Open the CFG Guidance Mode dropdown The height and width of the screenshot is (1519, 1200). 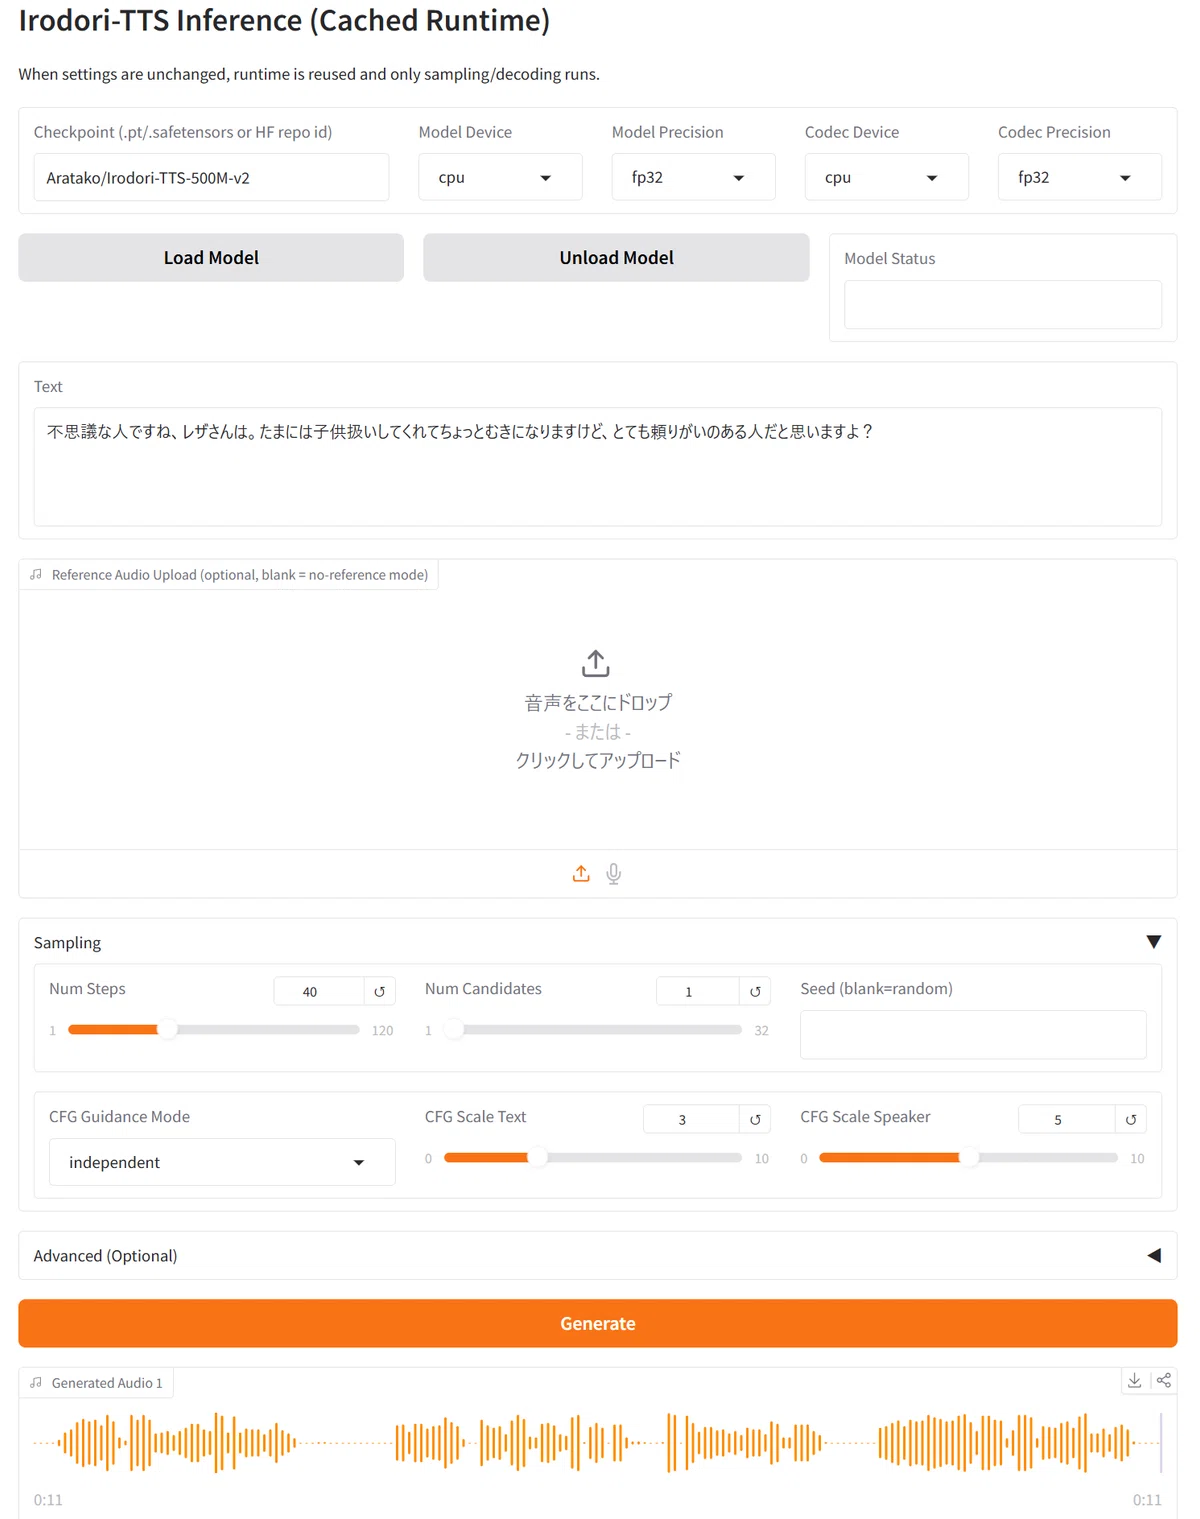(222, 1162)
